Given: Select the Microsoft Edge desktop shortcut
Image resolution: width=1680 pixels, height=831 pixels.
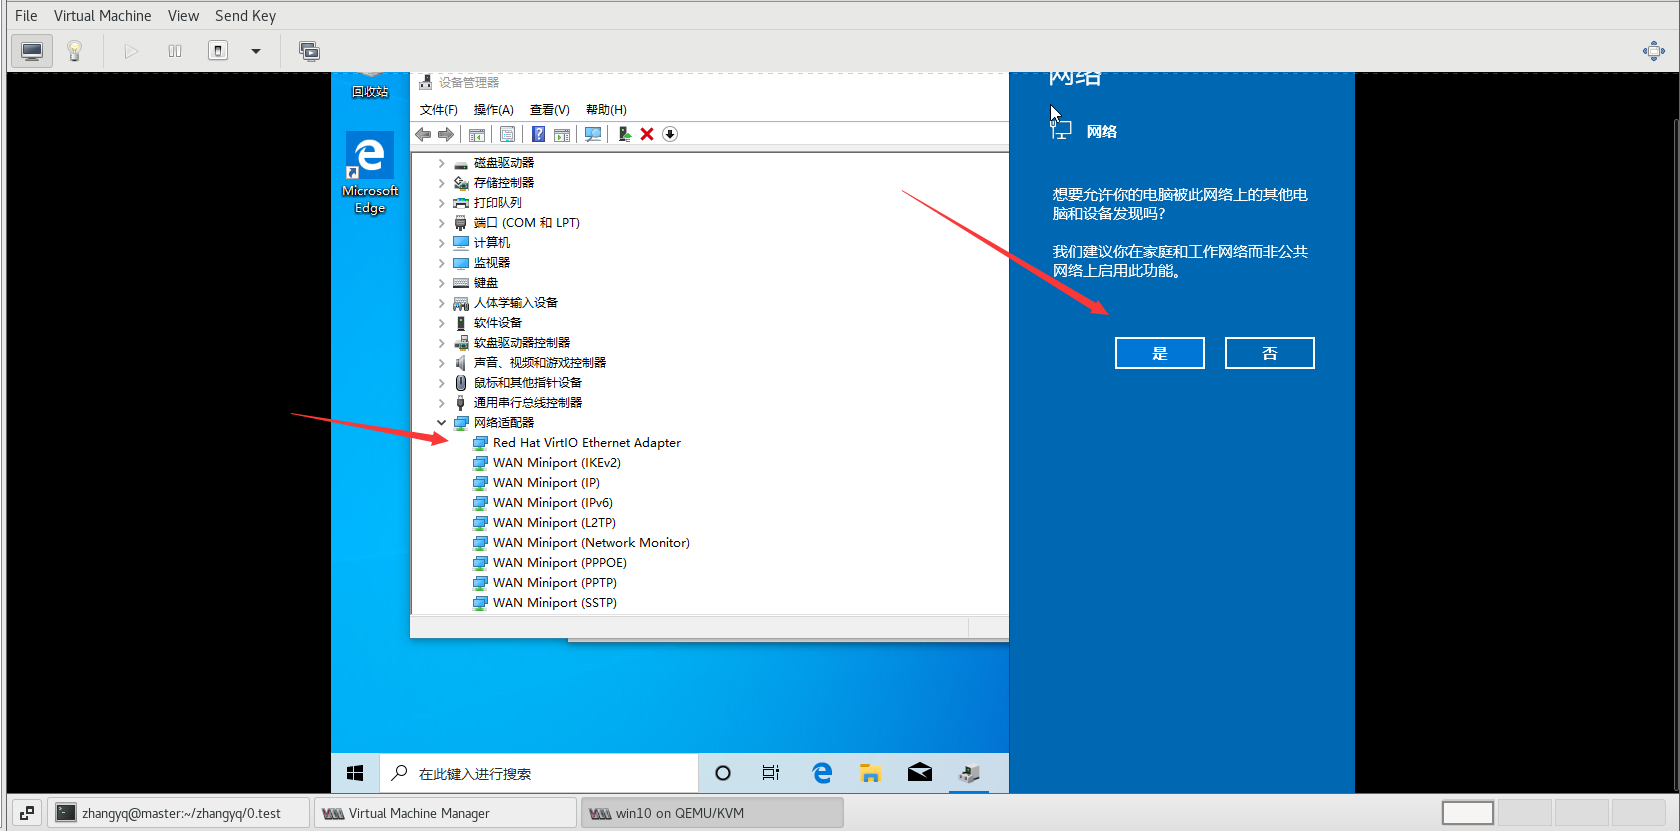Looking at the screenshot, I should pos(370,173).
